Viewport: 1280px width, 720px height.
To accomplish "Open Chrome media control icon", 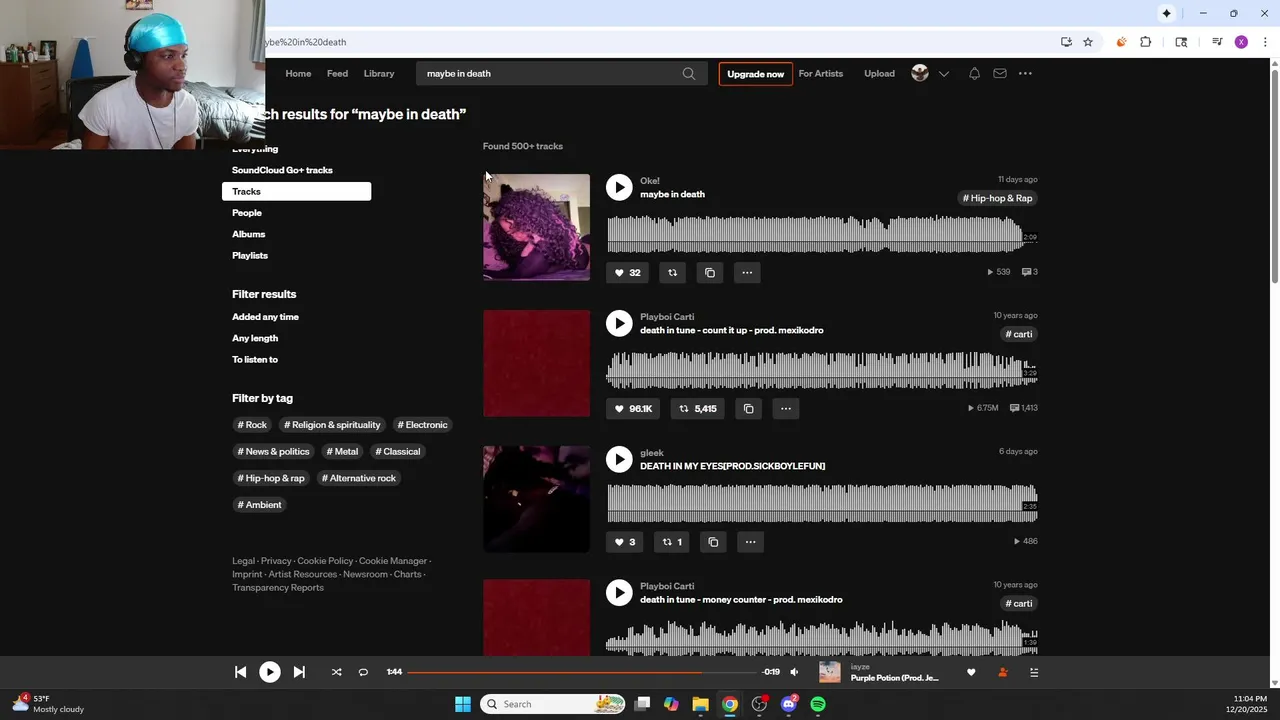I will (x=1217, y=42).
